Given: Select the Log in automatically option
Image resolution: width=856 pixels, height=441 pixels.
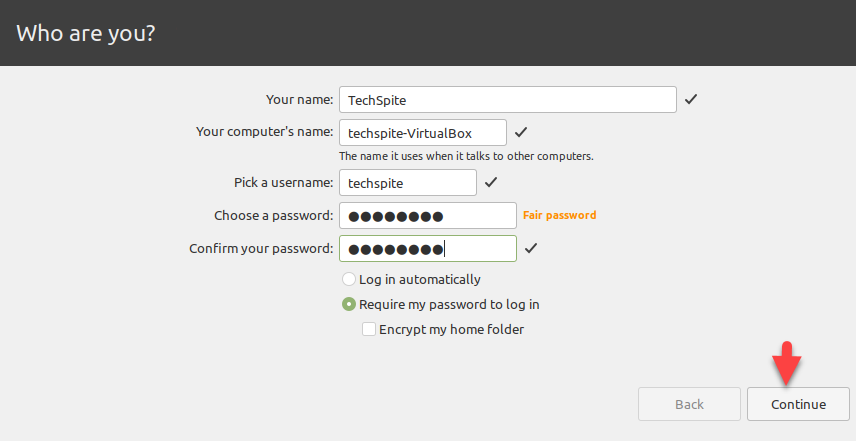Looking at the screenshot, I should click(x=349, y=280).
